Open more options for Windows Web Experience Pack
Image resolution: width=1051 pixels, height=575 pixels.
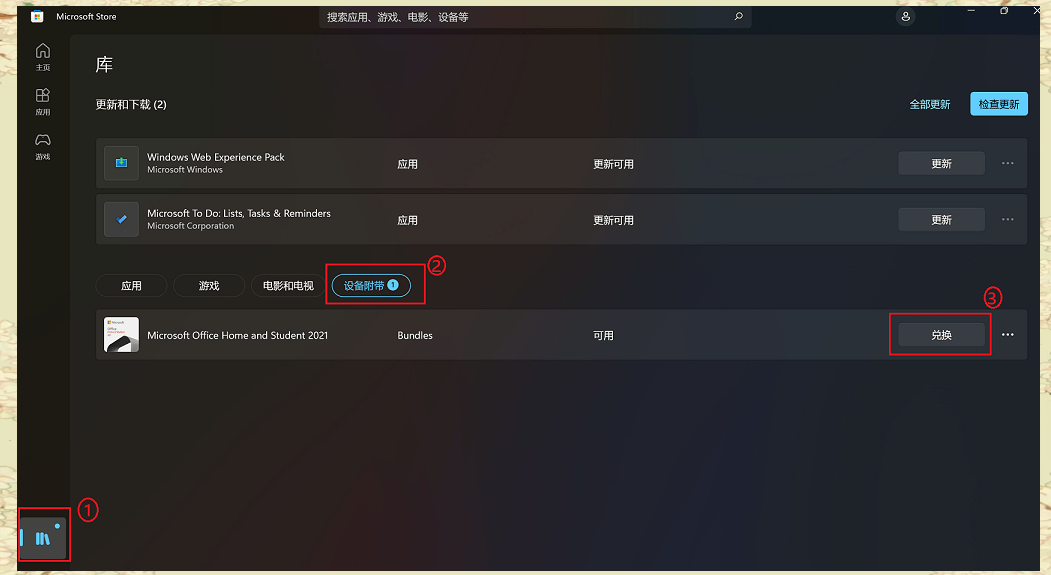click(1007, 164)
